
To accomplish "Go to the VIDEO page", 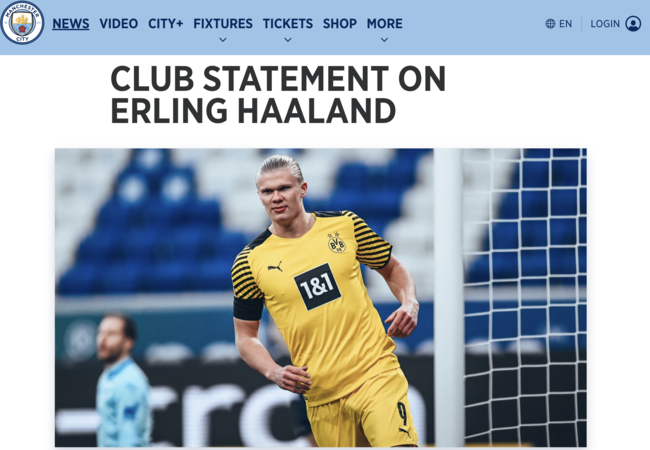I will (119, 24).
